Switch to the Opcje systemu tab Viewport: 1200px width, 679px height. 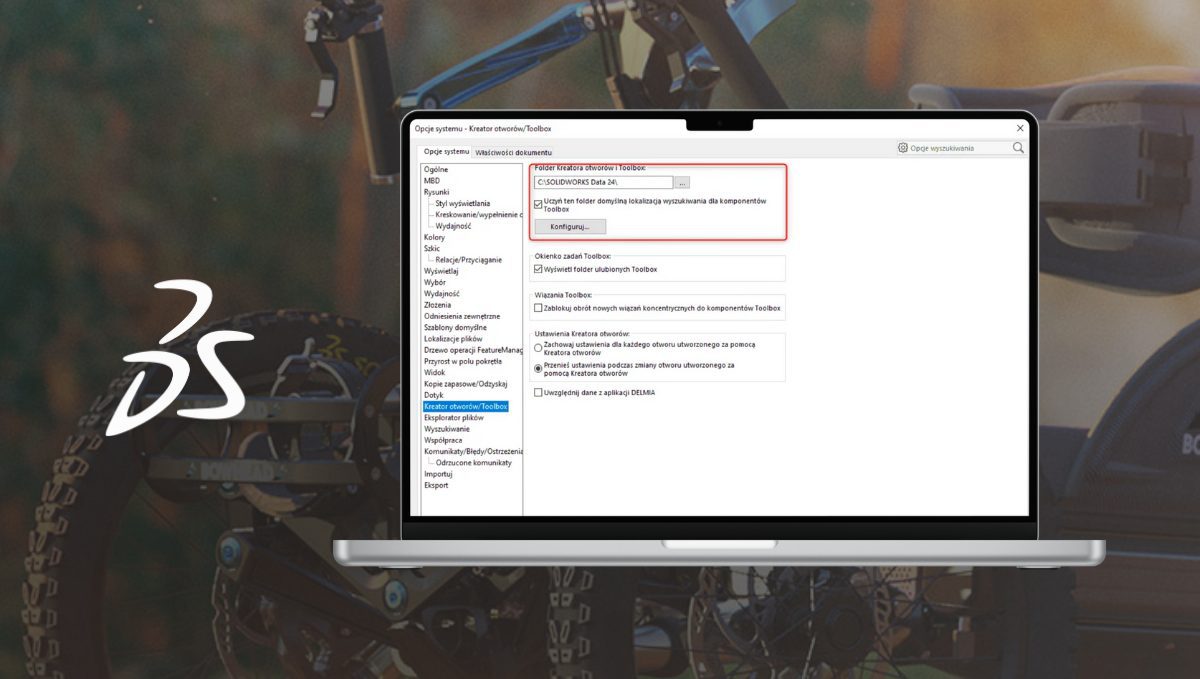(446, 151)
